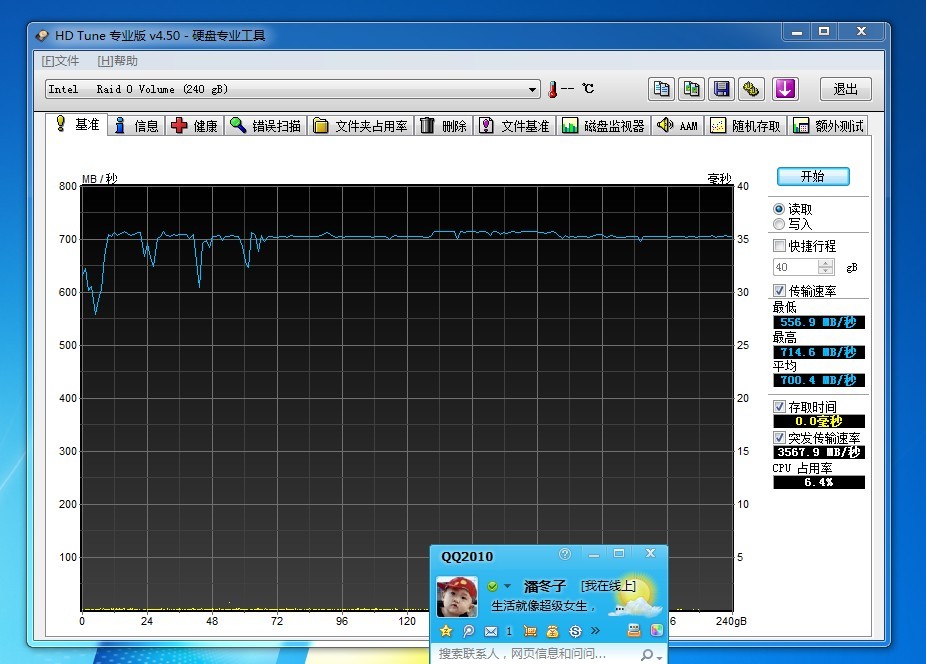Click the QQ star level icon

point(446,631)
